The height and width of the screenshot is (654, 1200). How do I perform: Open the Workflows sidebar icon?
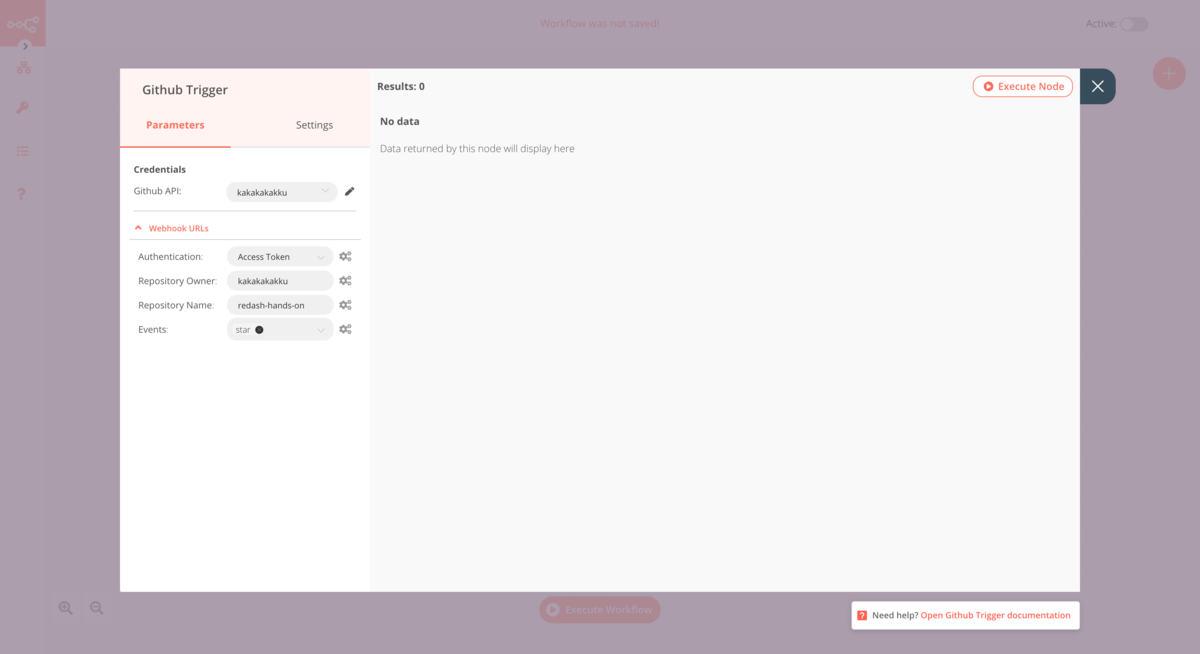[23, 68]
